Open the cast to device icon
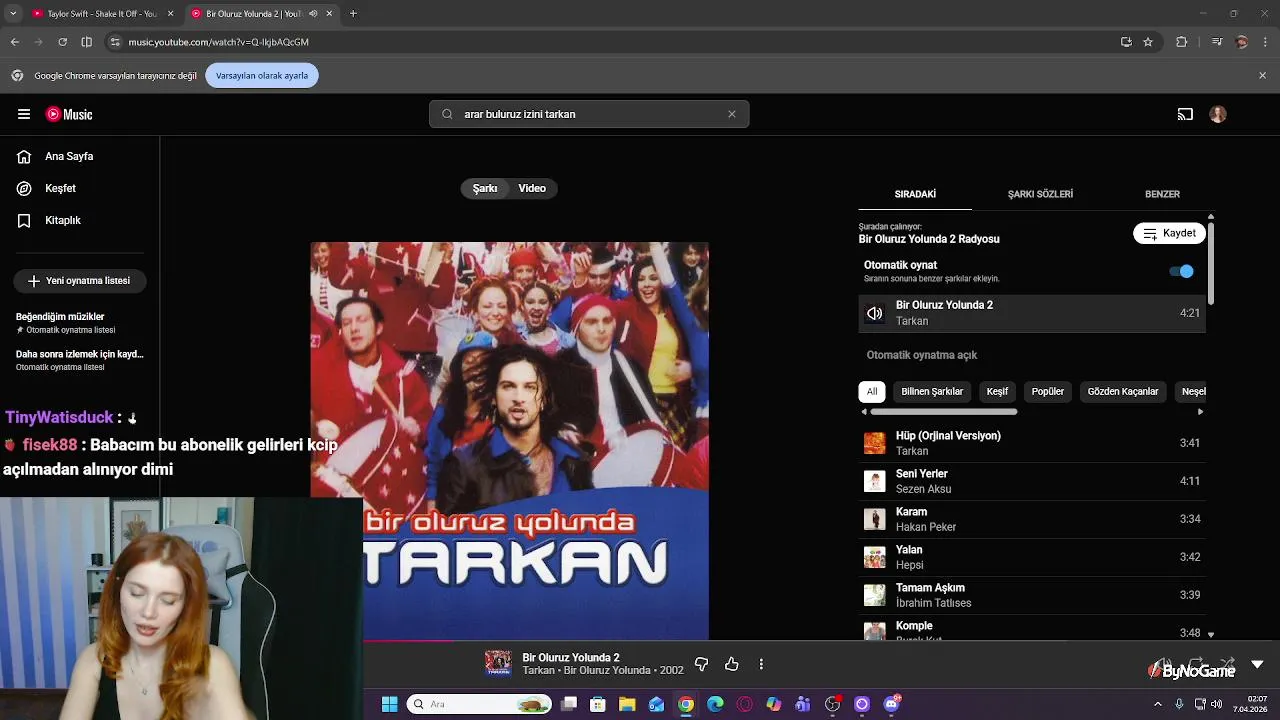The image size is (1280, 720). coord(1185,114)
